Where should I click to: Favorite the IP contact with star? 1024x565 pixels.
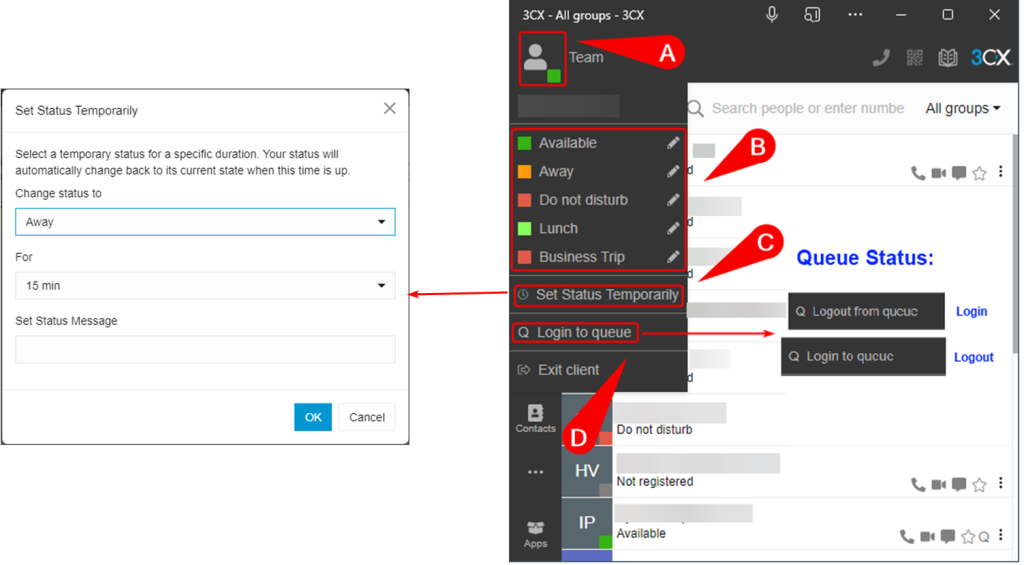968,537
